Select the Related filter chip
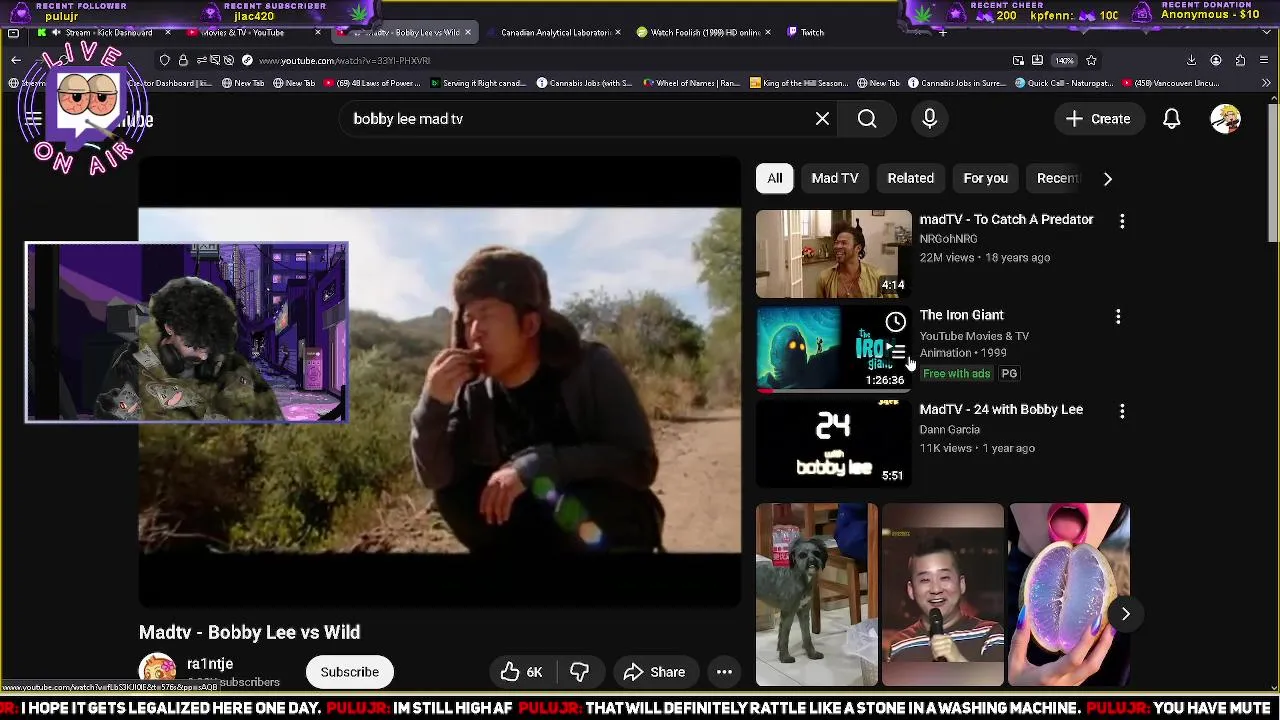 [911, 178]
